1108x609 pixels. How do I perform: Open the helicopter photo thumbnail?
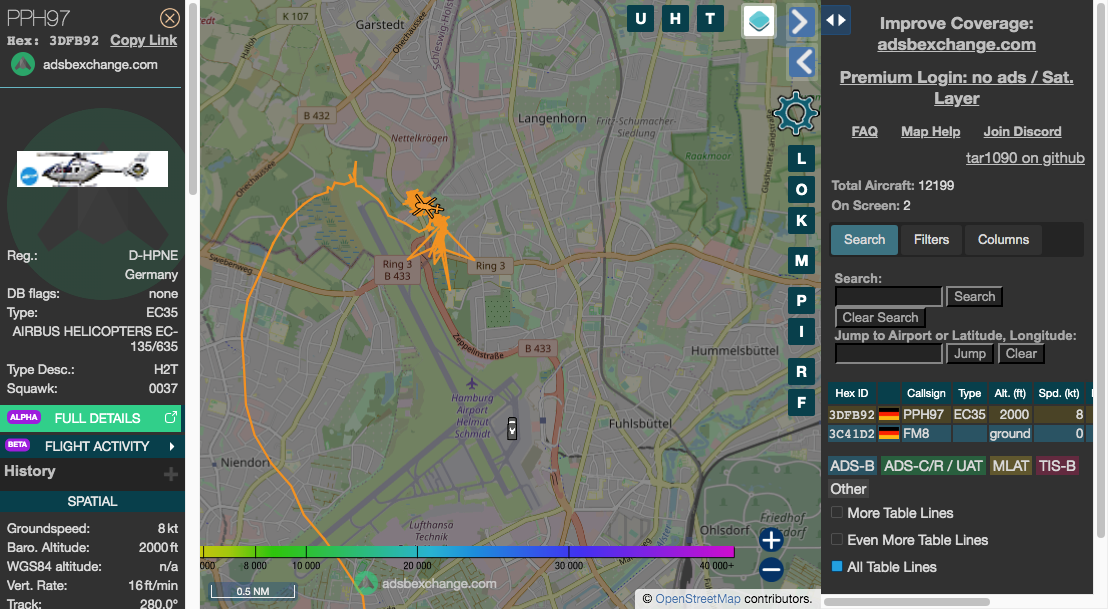92,169
